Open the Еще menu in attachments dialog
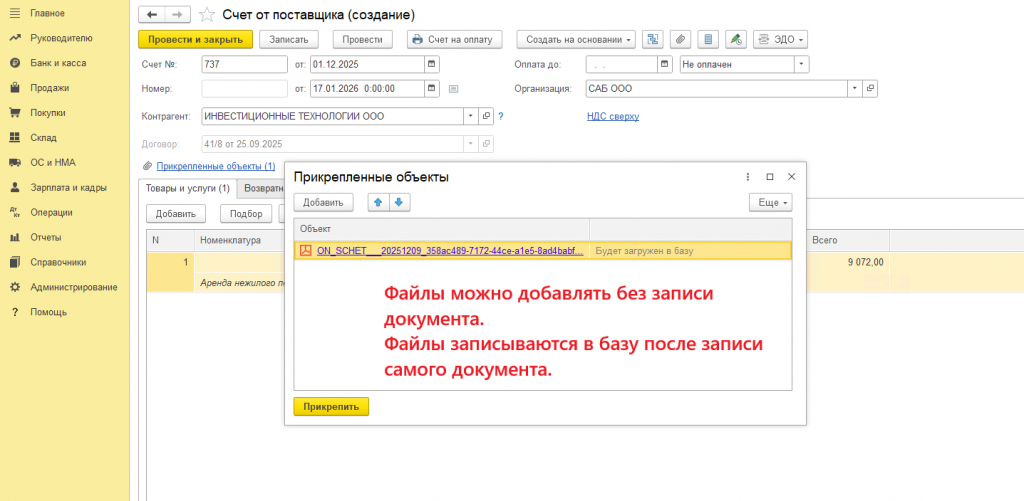 tap(770, 202)
